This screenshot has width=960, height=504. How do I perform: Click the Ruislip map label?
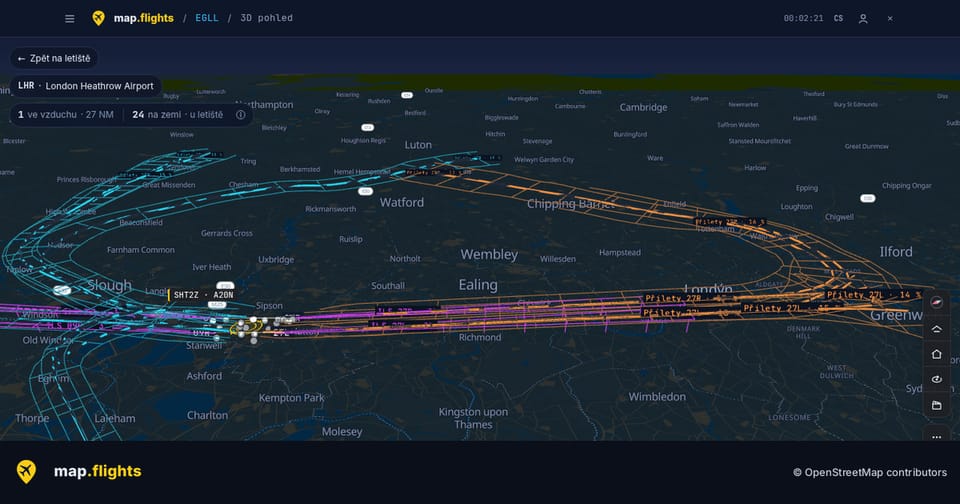(x=351, y=239)
